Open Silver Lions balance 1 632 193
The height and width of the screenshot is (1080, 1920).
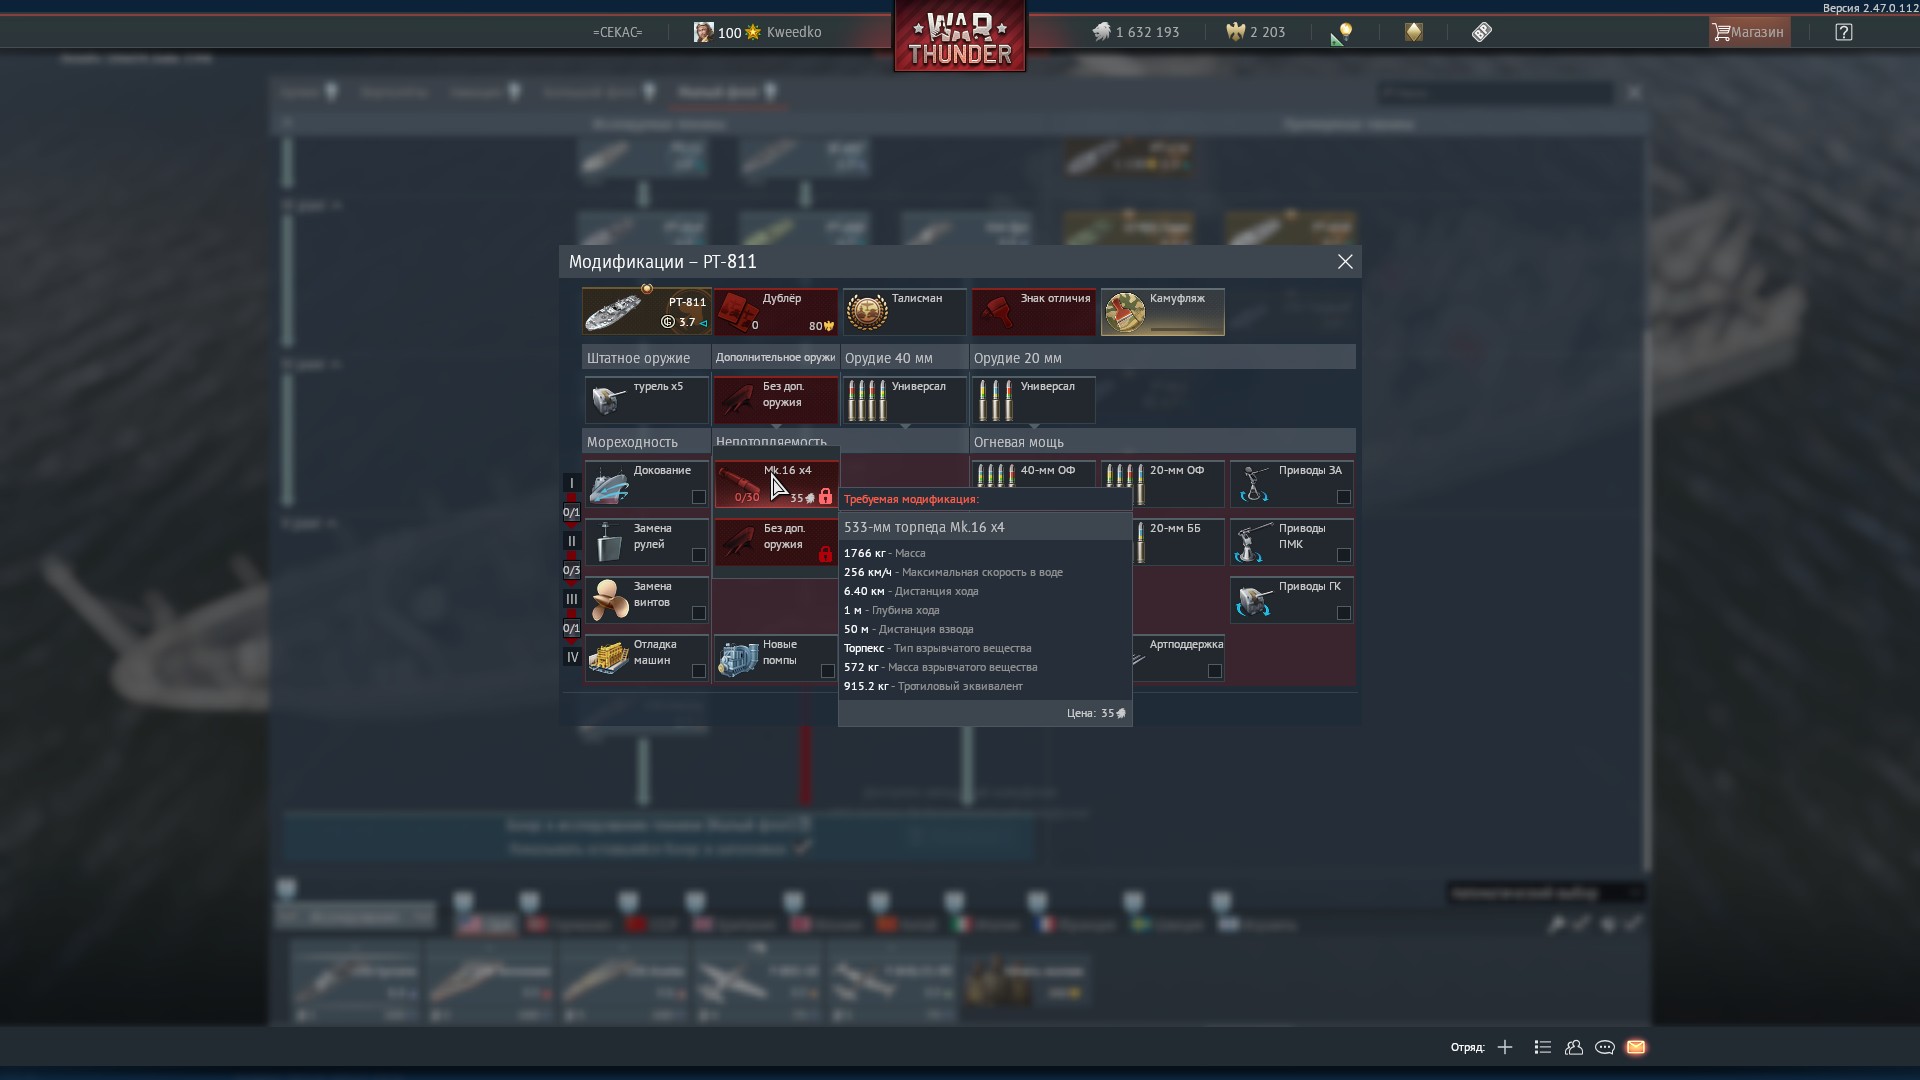(x=1136, y=32)
